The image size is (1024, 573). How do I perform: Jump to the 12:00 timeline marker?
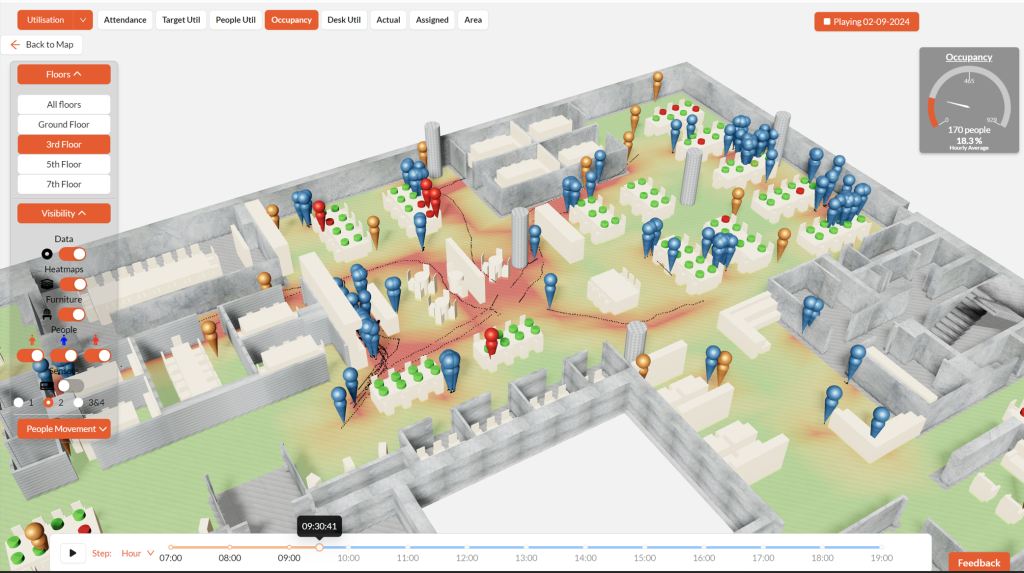click(x=467, y=548)
